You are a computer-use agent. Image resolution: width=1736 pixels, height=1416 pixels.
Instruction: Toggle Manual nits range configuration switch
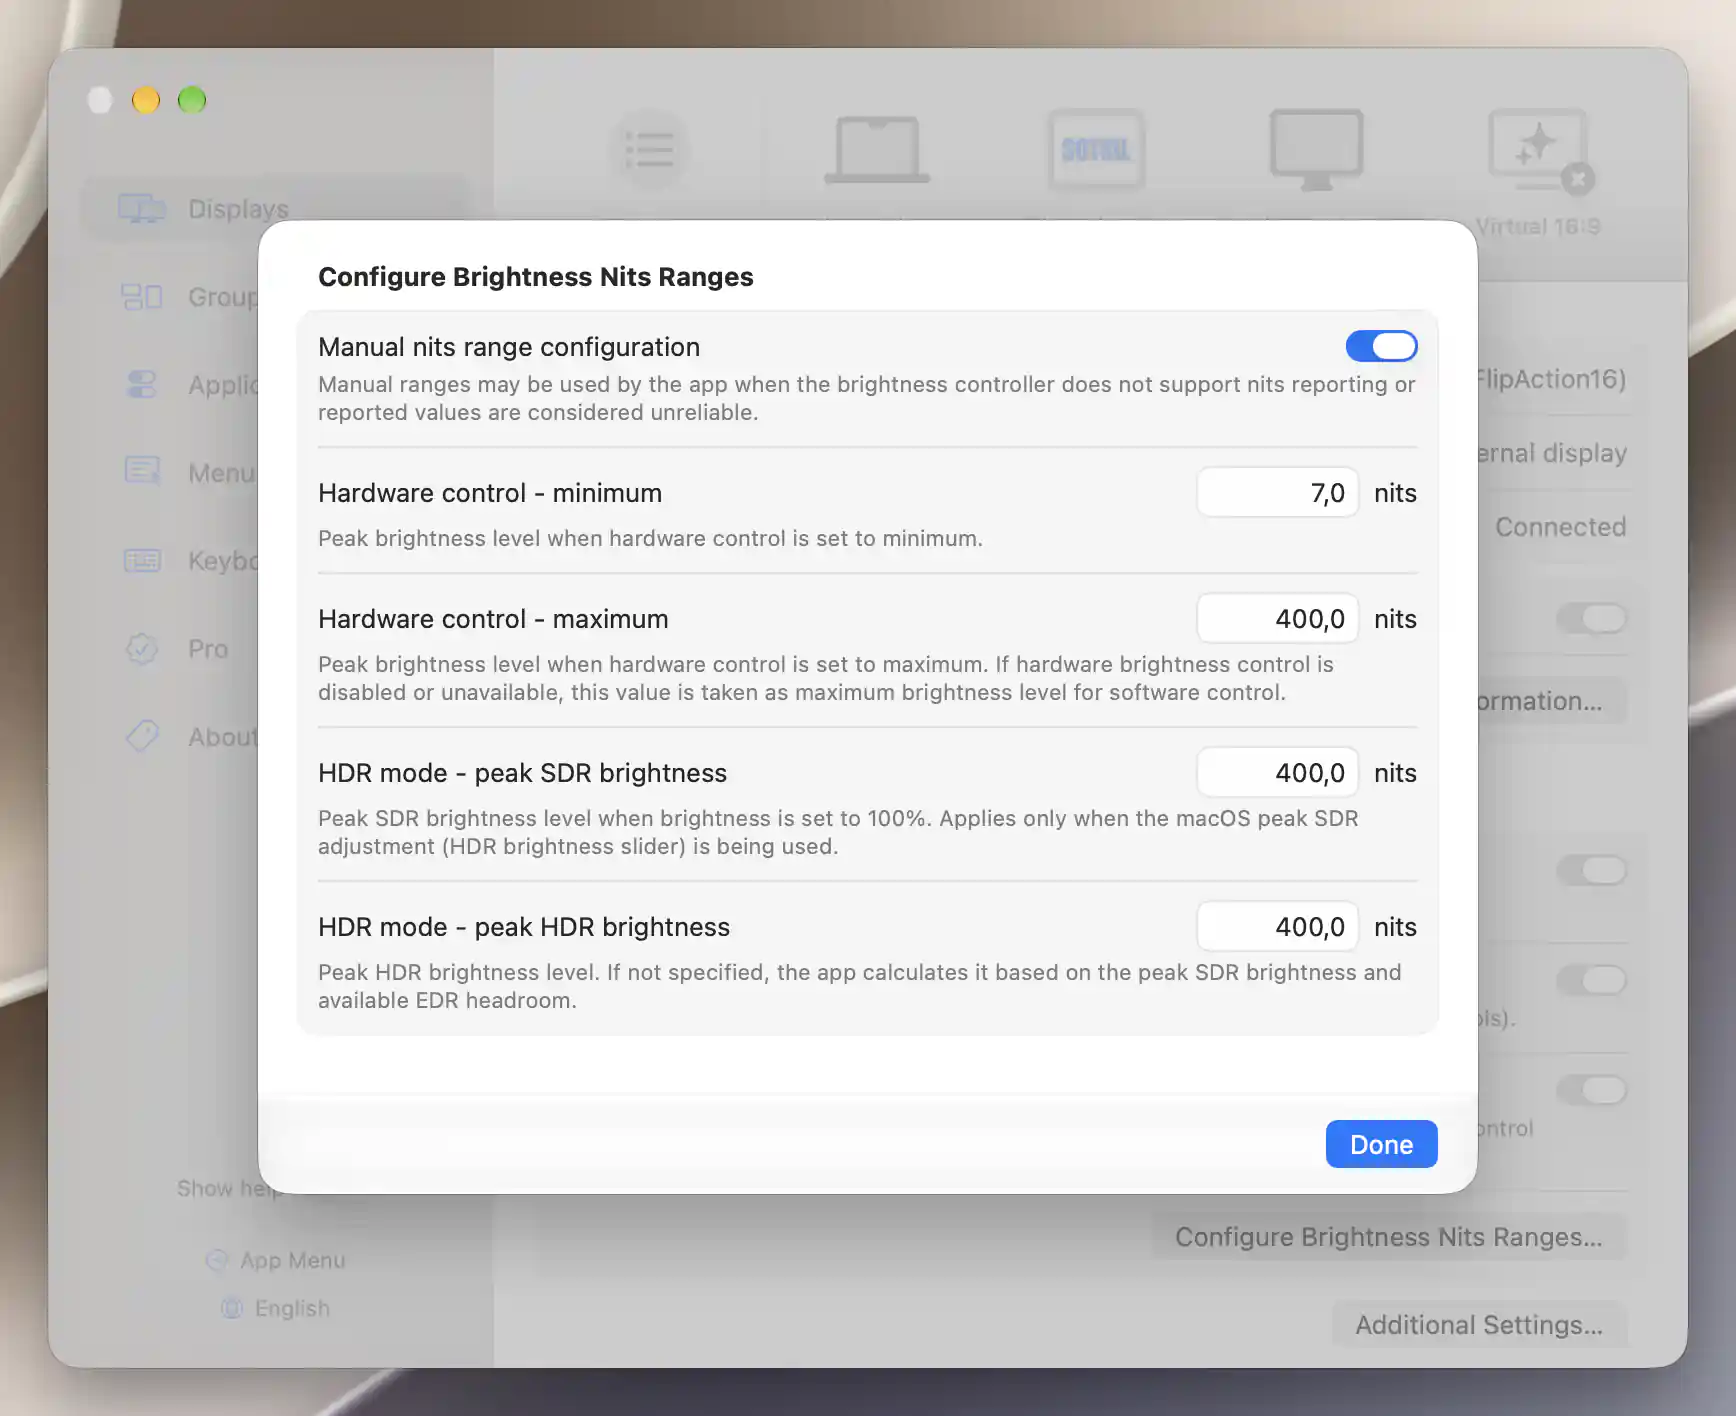click(x=1381, y=346)
